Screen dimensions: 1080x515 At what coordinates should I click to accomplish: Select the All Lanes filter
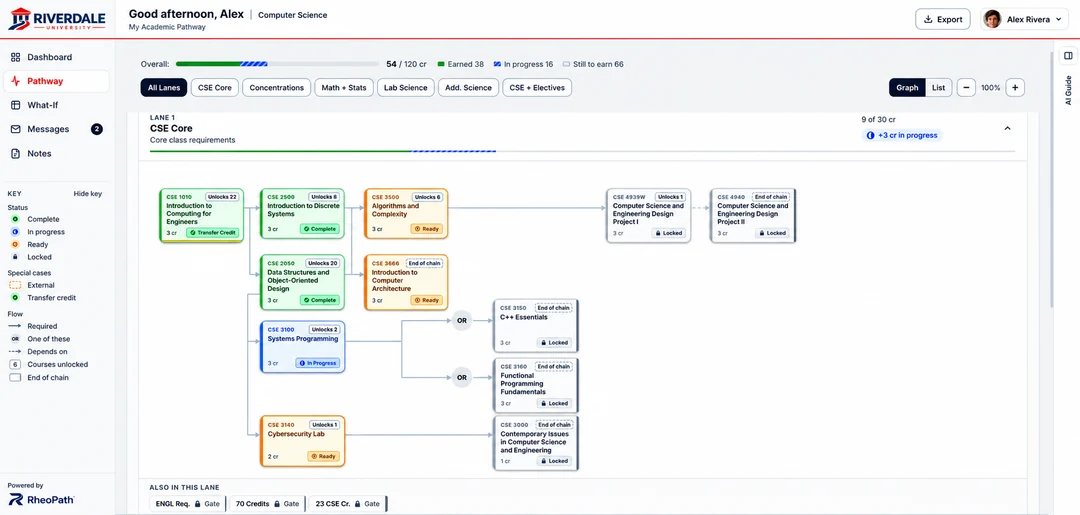(x=163, y=87)
